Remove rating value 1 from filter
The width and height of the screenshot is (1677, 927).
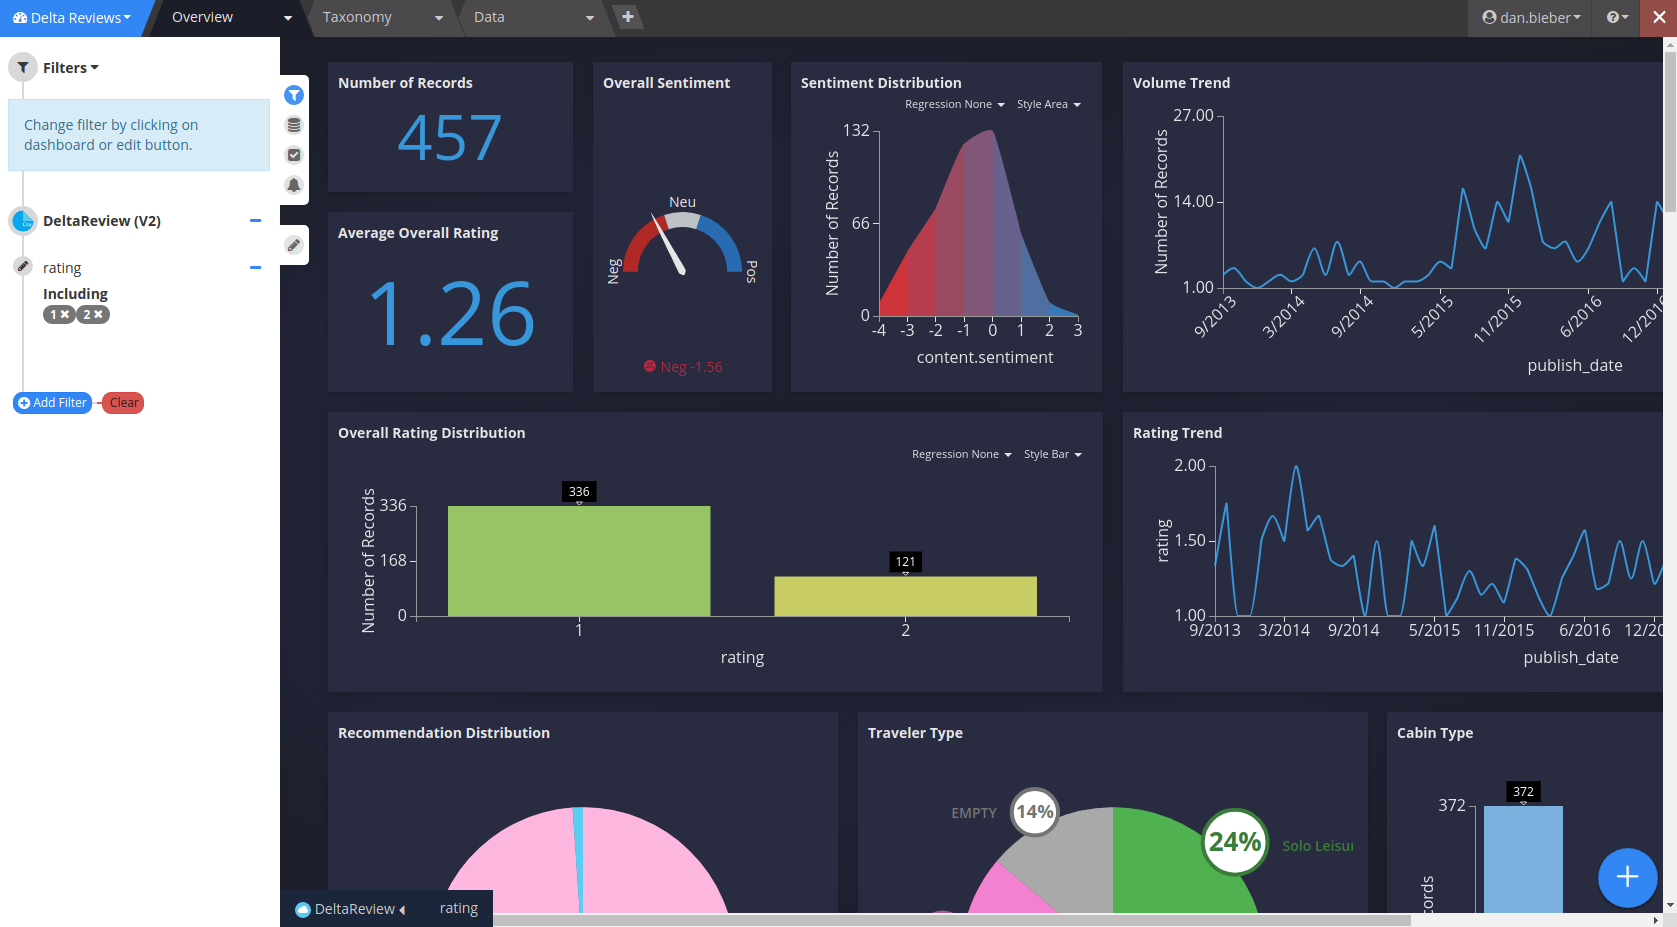65,314
